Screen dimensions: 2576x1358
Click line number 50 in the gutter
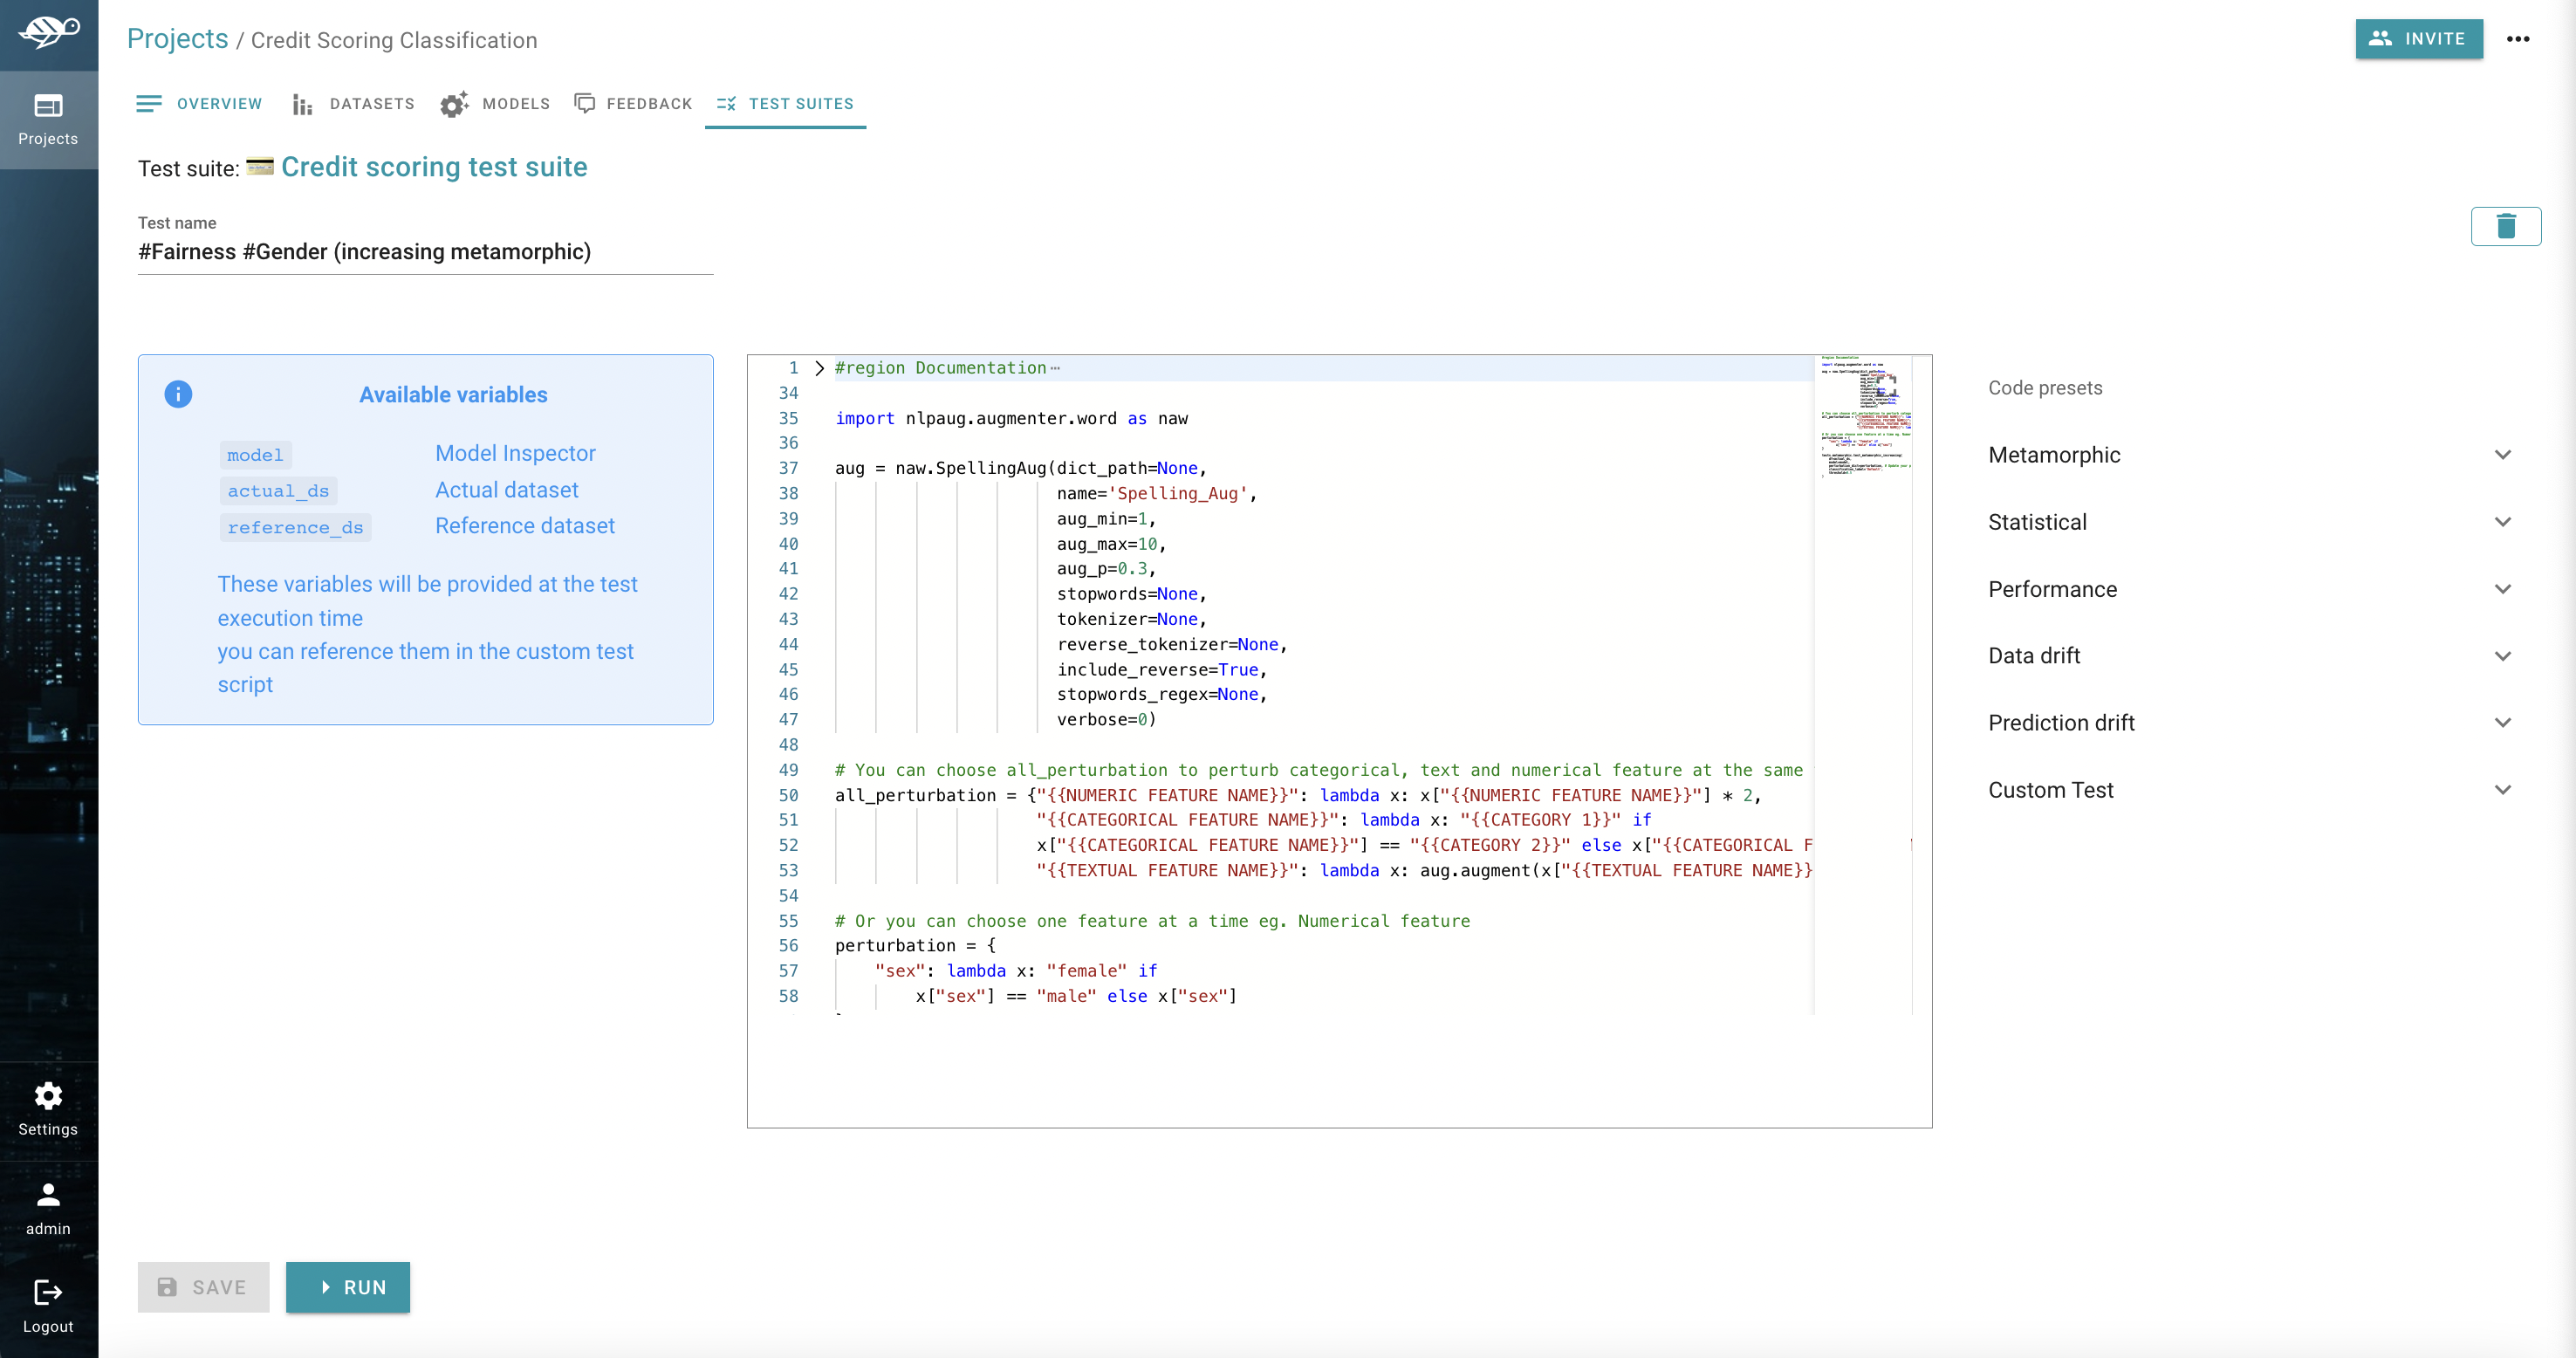788,795
